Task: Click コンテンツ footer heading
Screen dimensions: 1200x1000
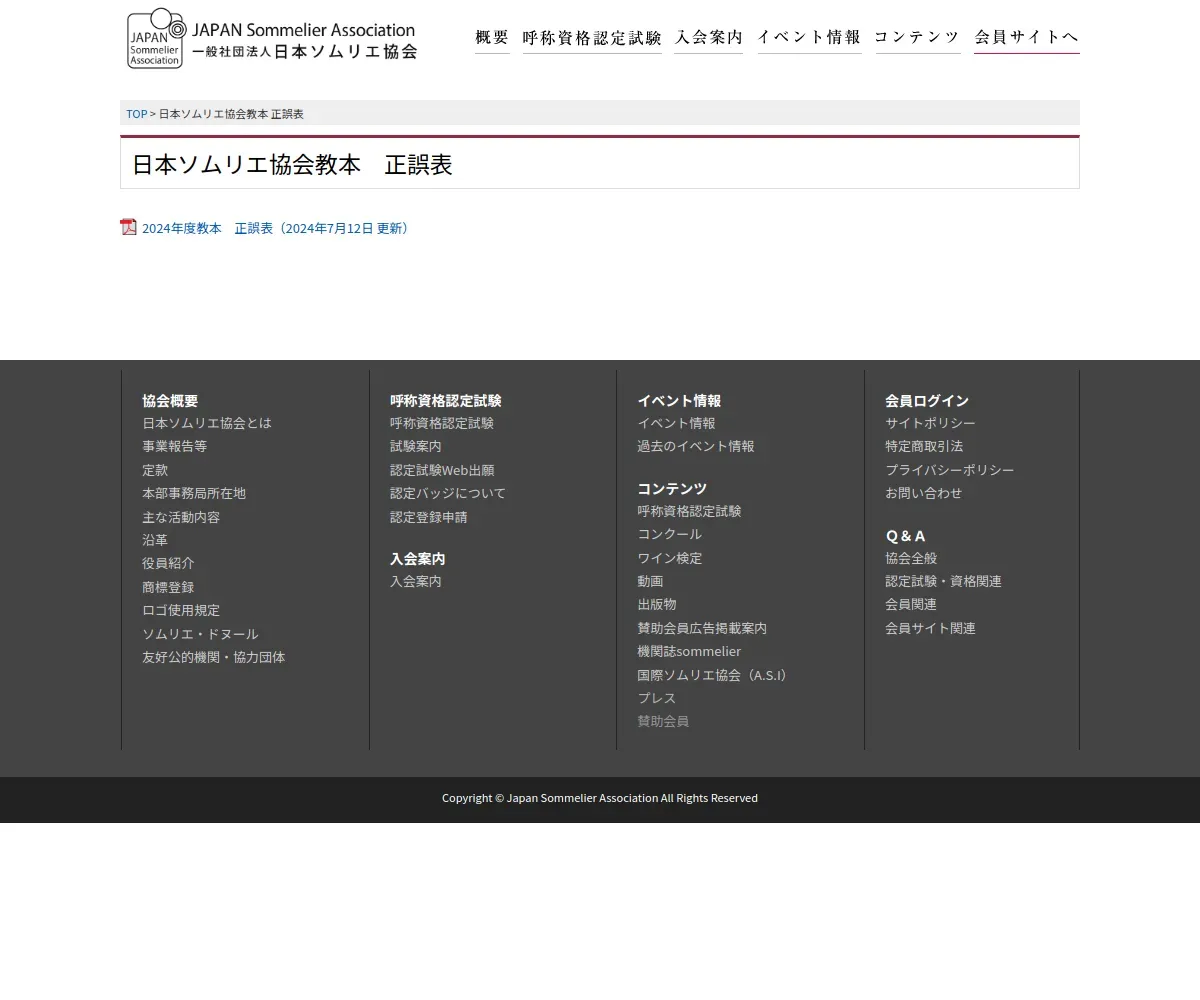Action: [672, 488]
